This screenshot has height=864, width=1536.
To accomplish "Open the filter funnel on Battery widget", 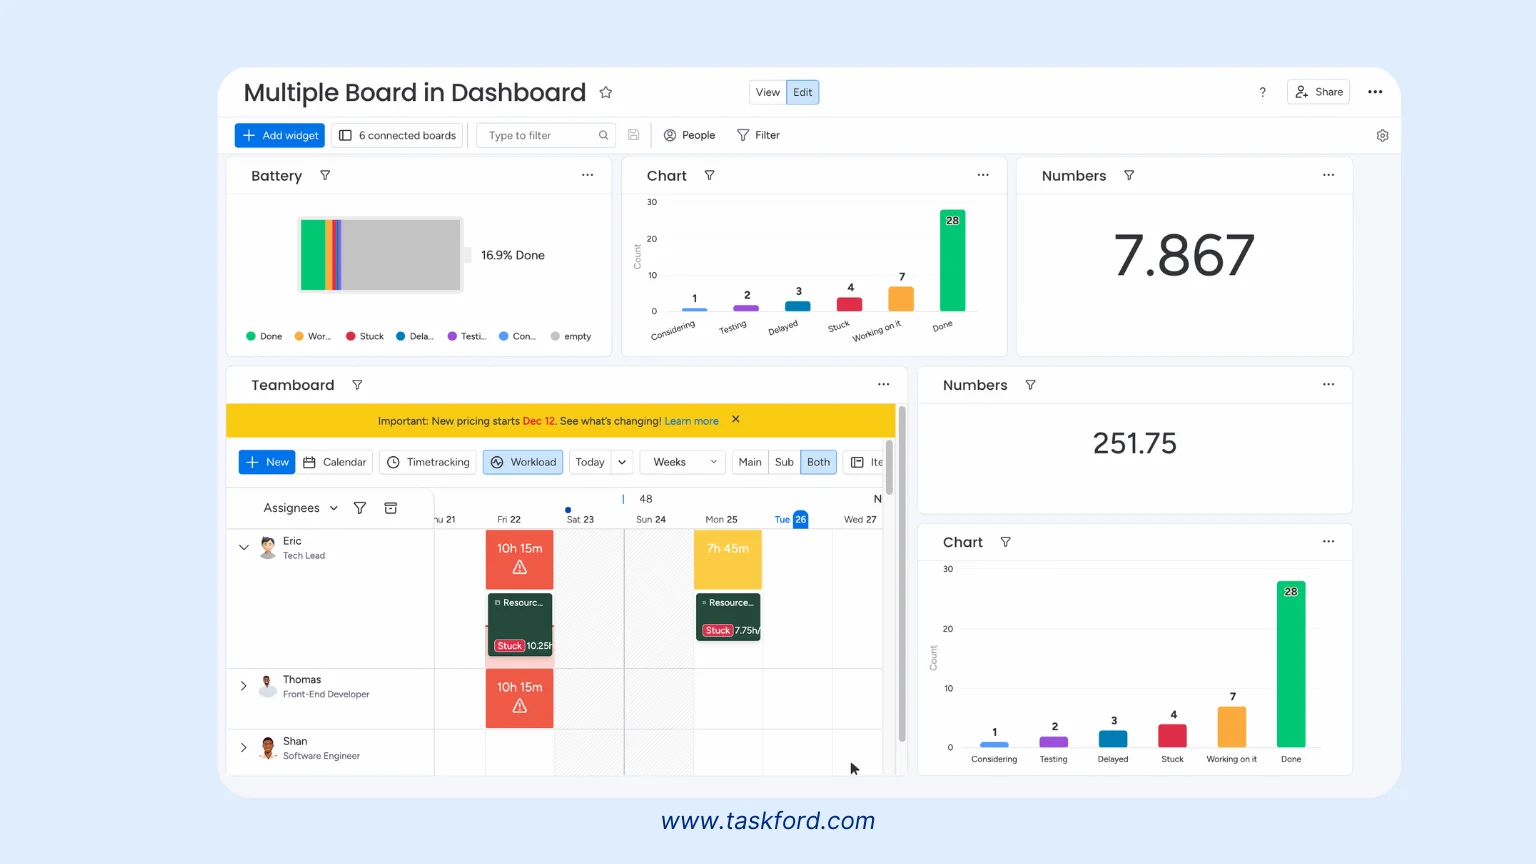I will coord(324,175).
